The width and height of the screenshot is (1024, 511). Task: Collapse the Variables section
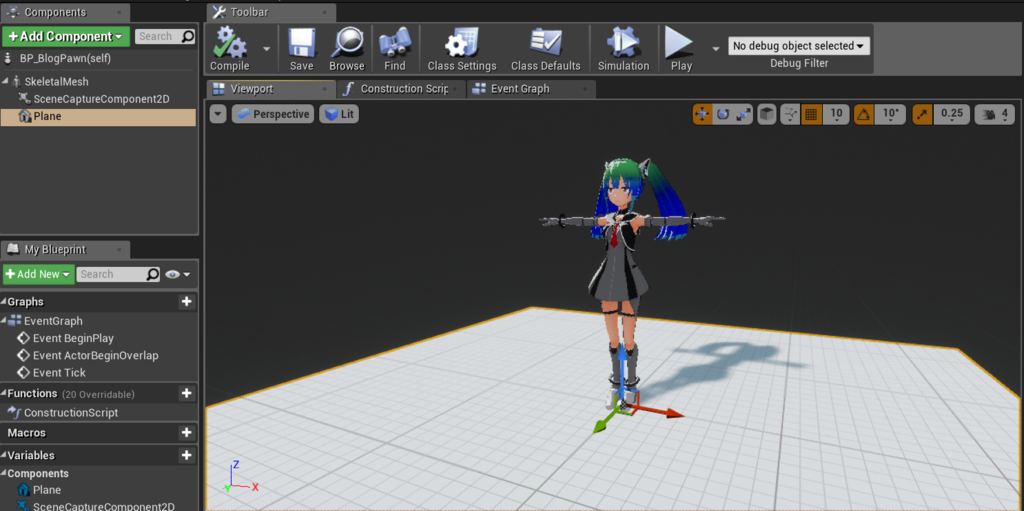click(4, 455)
